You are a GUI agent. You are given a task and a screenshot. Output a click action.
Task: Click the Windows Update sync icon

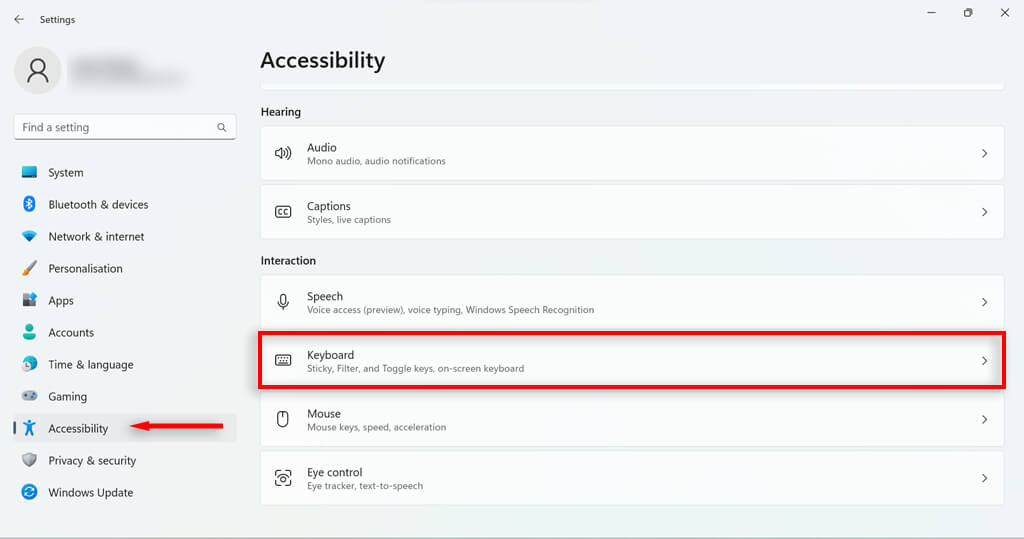click(29, 493)
